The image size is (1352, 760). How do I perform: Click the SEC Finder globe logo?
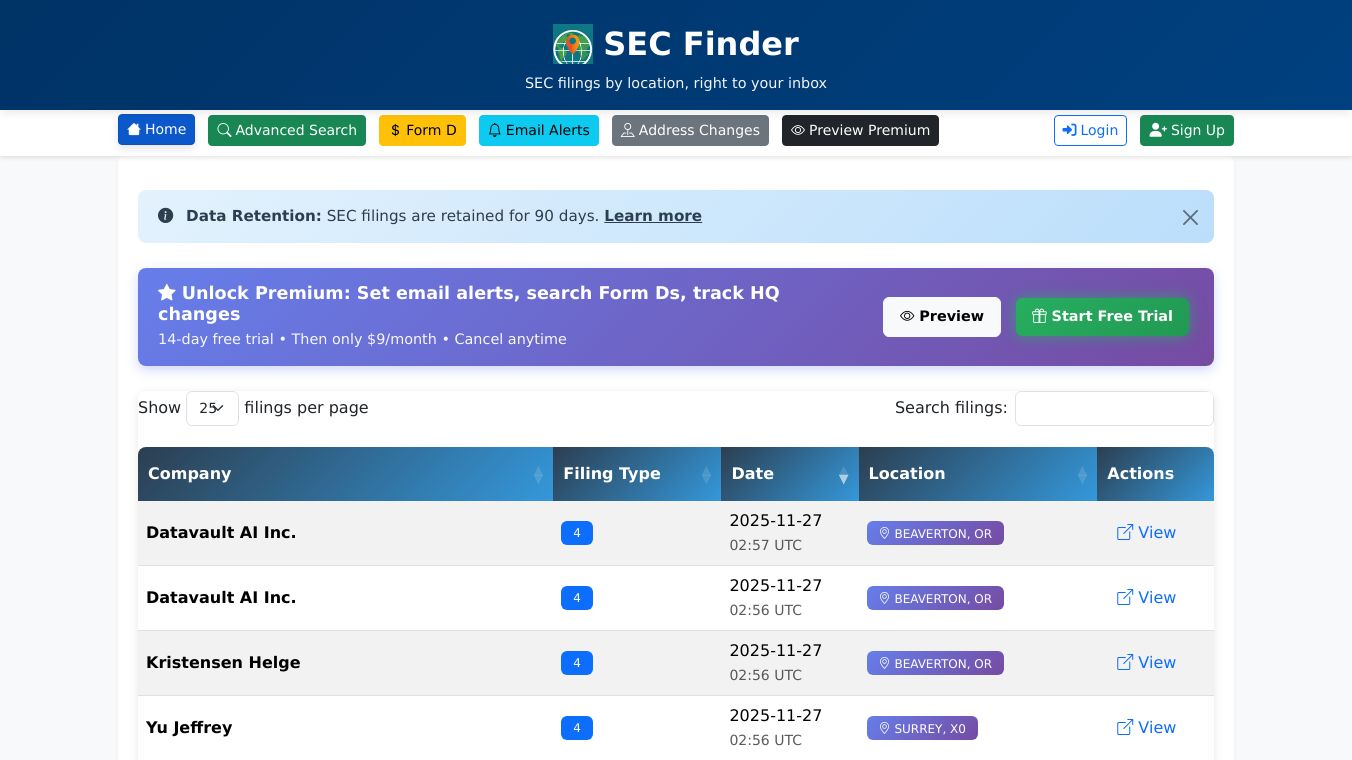coord(572,44)
